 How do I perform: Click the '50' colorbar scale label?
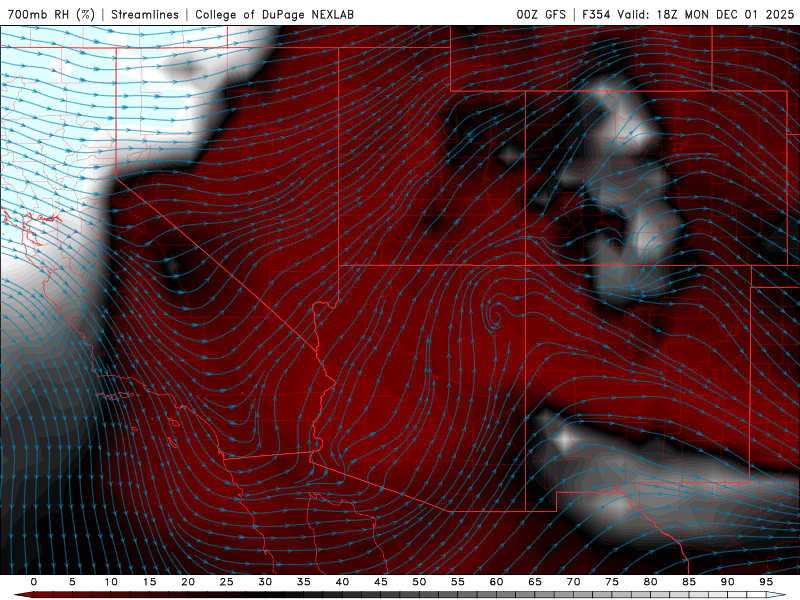(x=419, y=582)
